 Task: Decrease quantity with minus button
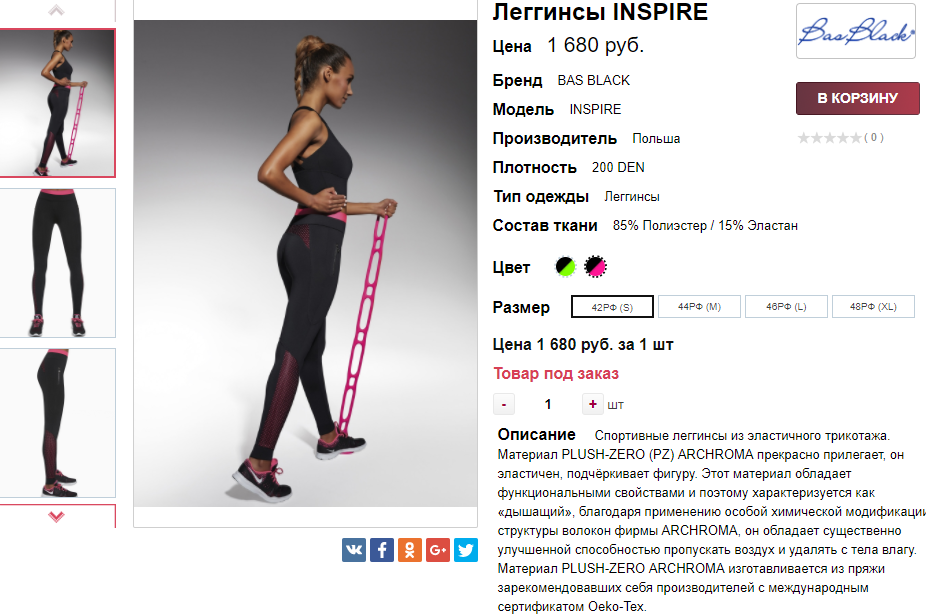(504, 405)
